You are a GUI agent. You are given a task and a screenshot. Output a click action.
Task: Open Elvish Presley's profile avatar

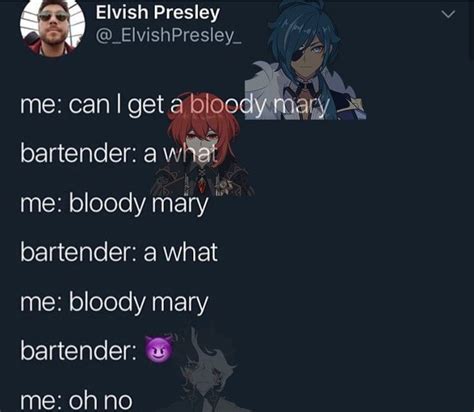point(52,27)
